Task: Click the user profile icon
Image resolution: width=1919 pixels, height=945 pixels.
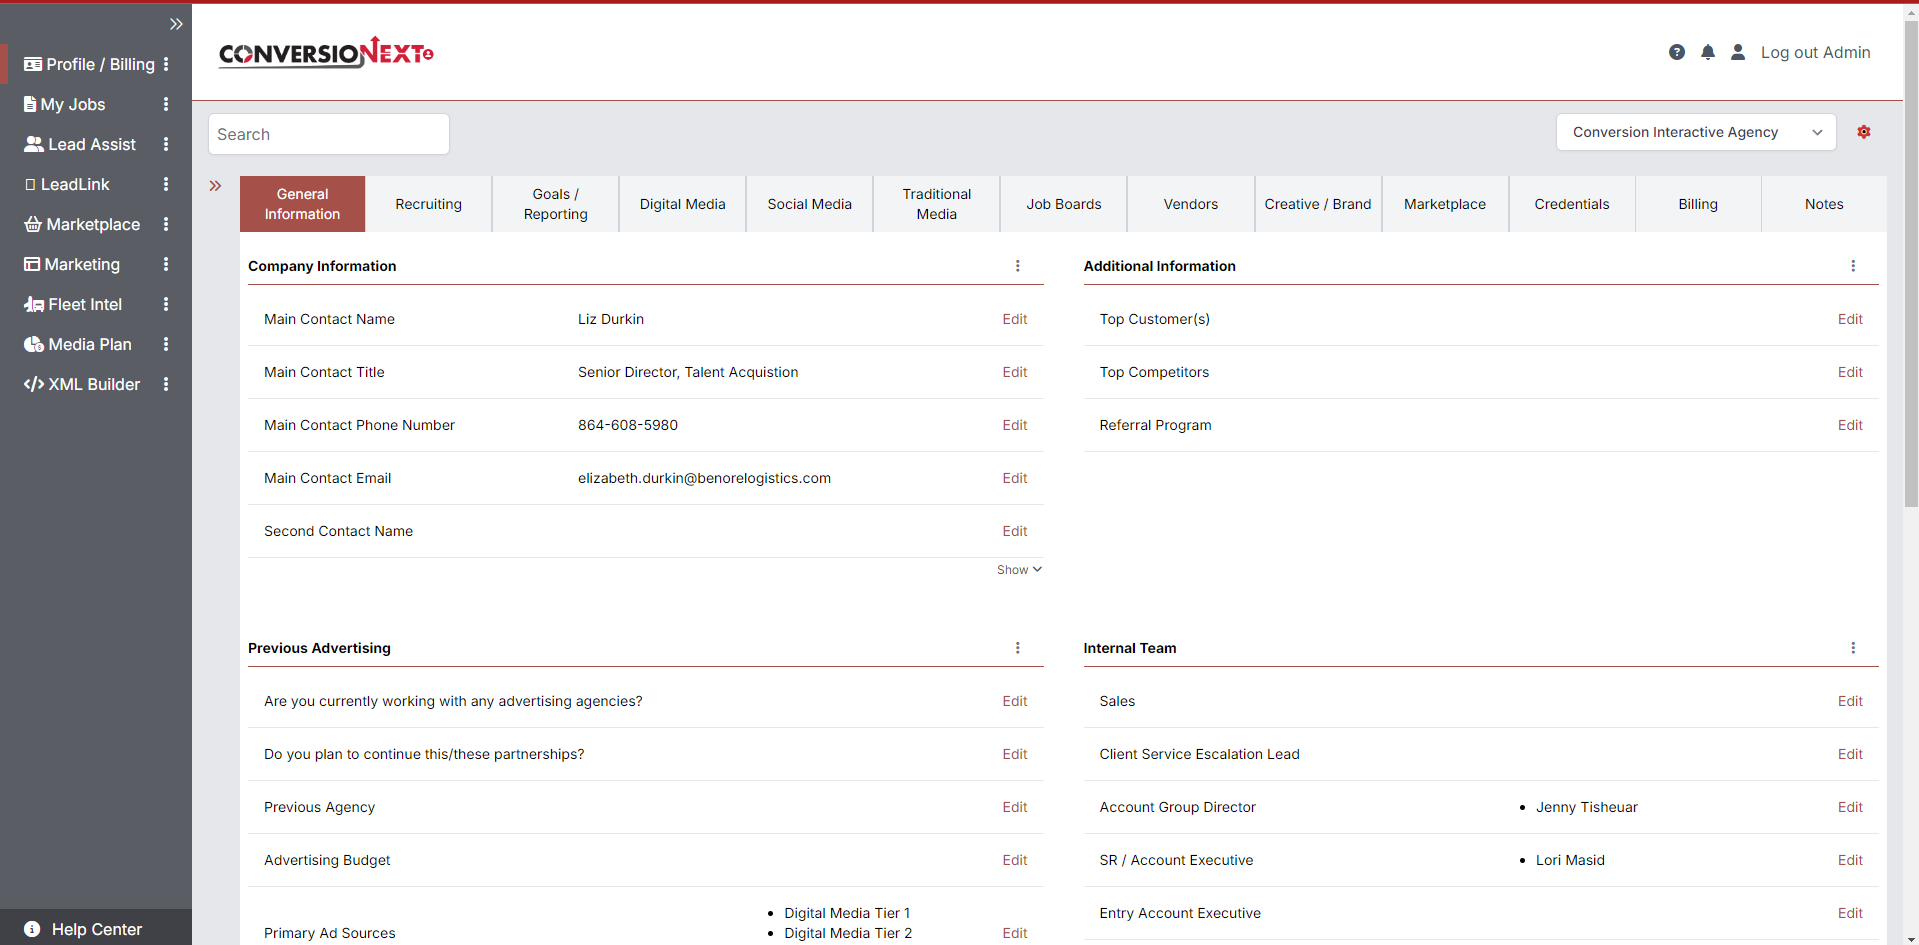Action: click(1738, 52)
